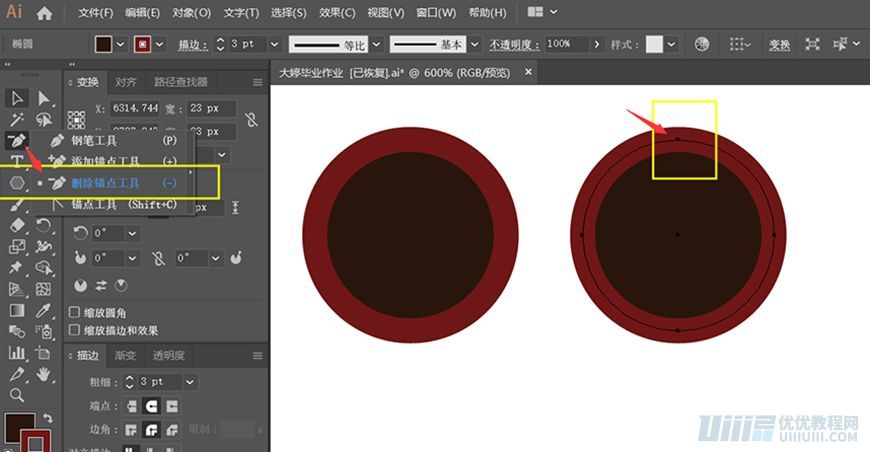This screenshot has width=870, height=452.
Task: Switch to the 渐变 tab
Action: pos(125,355)
